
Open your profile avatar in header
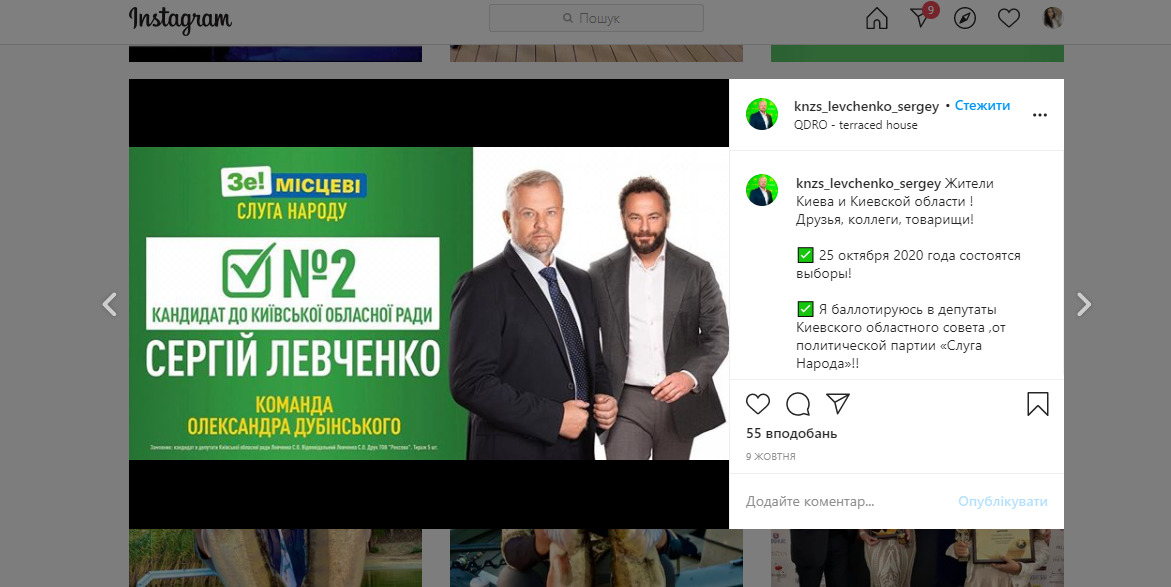1053,18
